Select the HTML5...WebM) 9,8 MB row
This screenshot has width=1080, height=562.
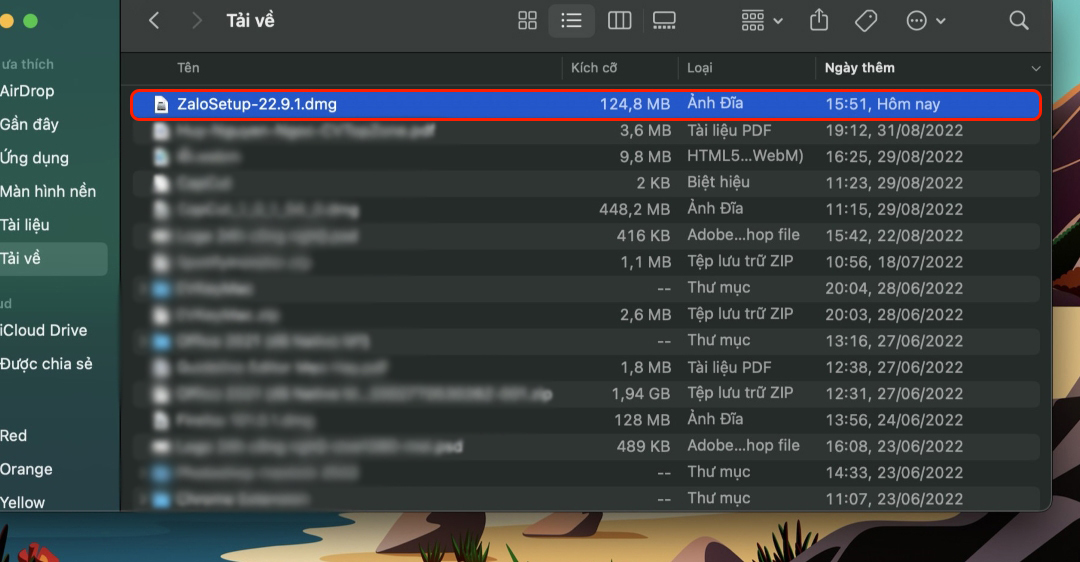click(585, 156)
